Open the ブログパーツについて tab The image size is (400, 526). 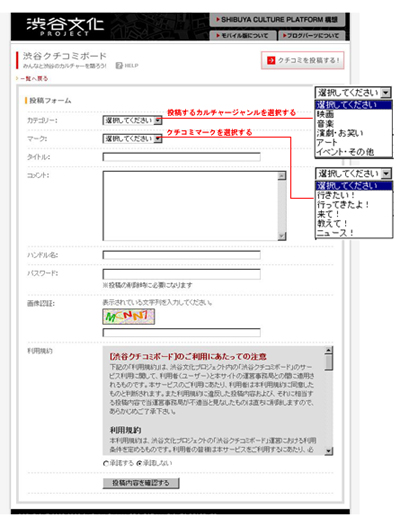(x=312, y=36)
